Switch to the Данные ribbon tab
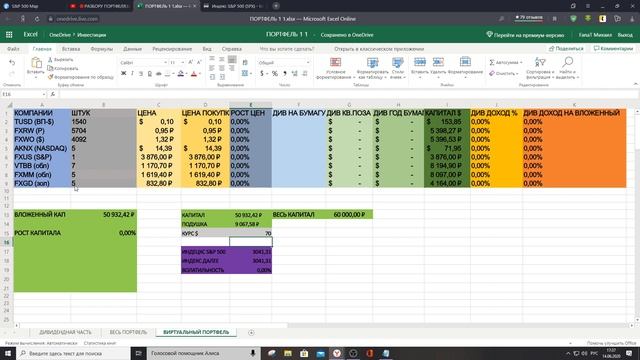The height and width of the screenshot is (360, 640). [132, 49]
